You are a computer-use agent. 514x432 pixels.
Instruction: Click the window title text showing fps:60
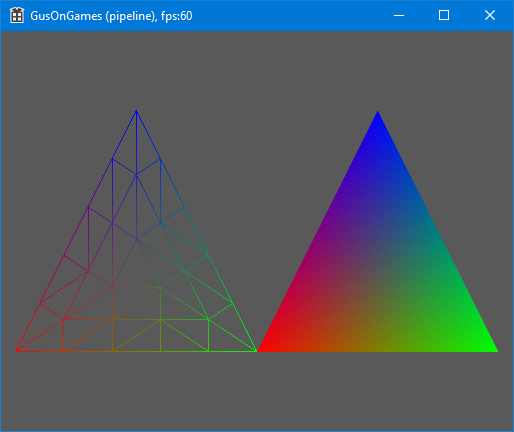click(111, 16)
